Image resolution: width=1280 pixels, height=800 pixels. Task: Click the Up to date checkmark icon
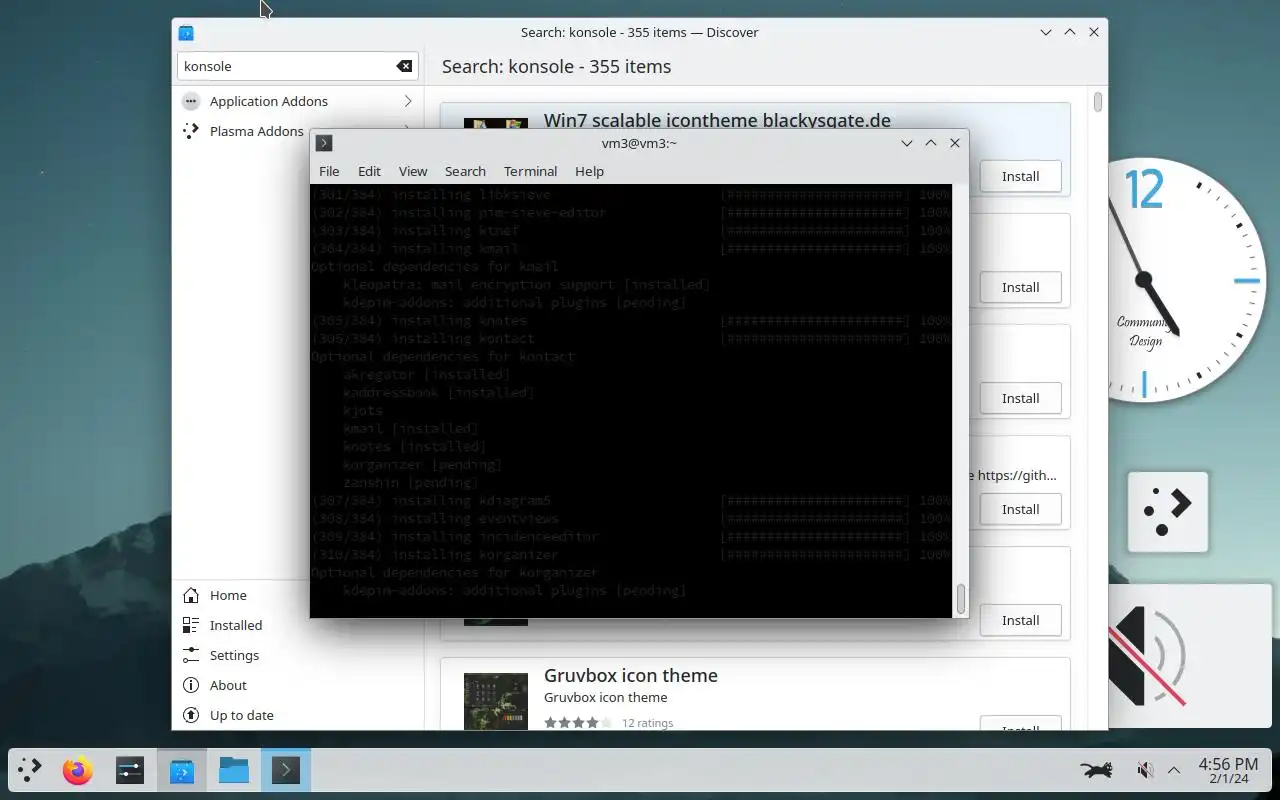(190, 715)
